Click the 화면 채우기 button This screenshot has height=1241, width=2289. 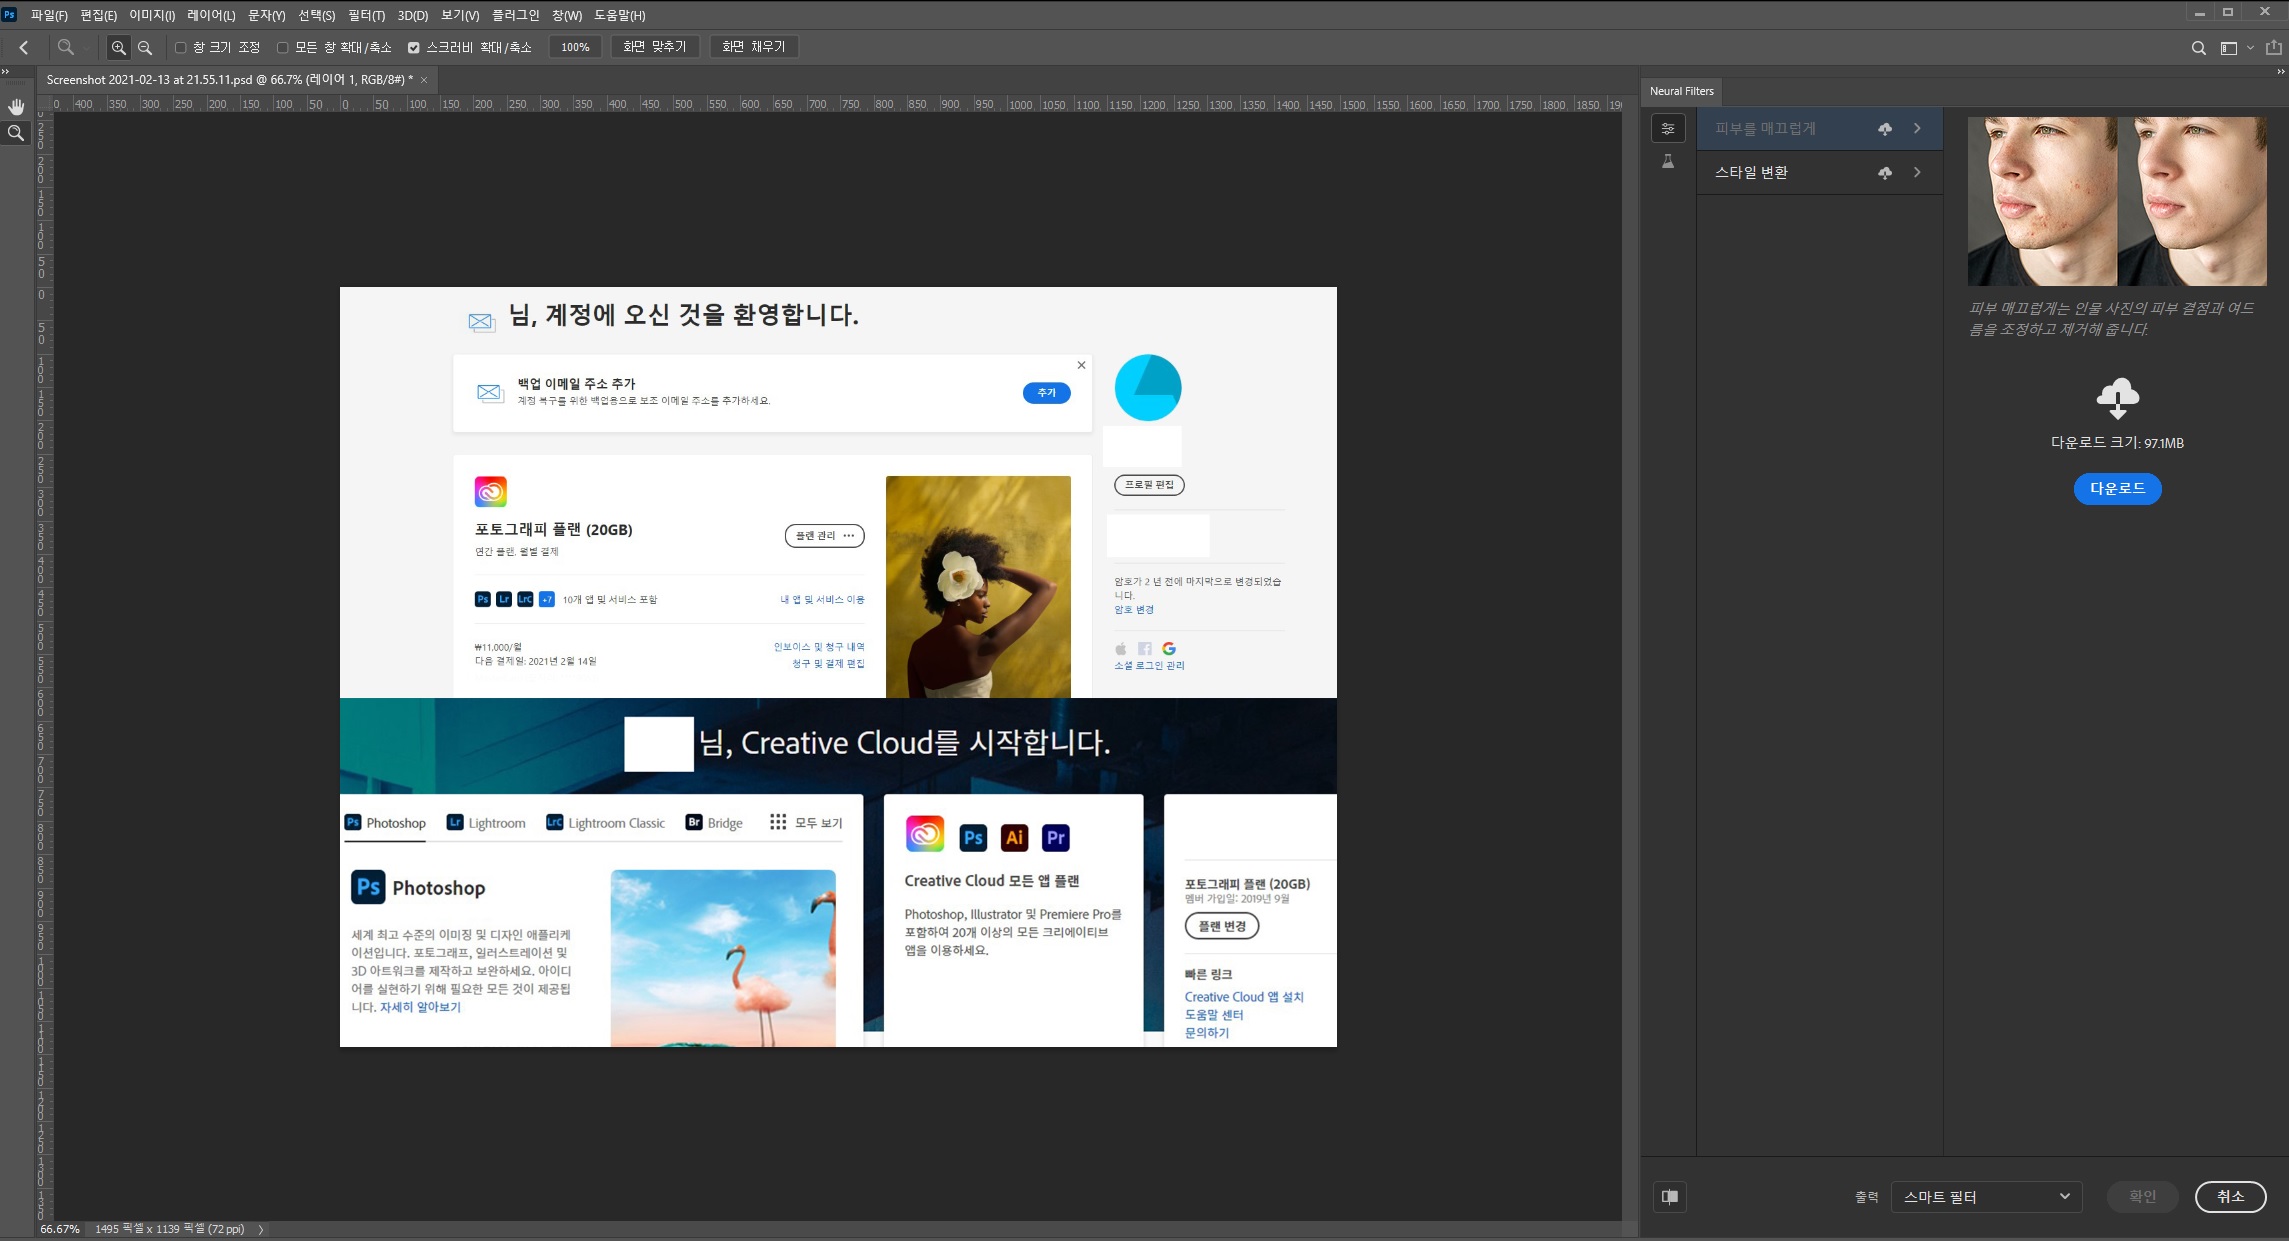tap(754, 47)
